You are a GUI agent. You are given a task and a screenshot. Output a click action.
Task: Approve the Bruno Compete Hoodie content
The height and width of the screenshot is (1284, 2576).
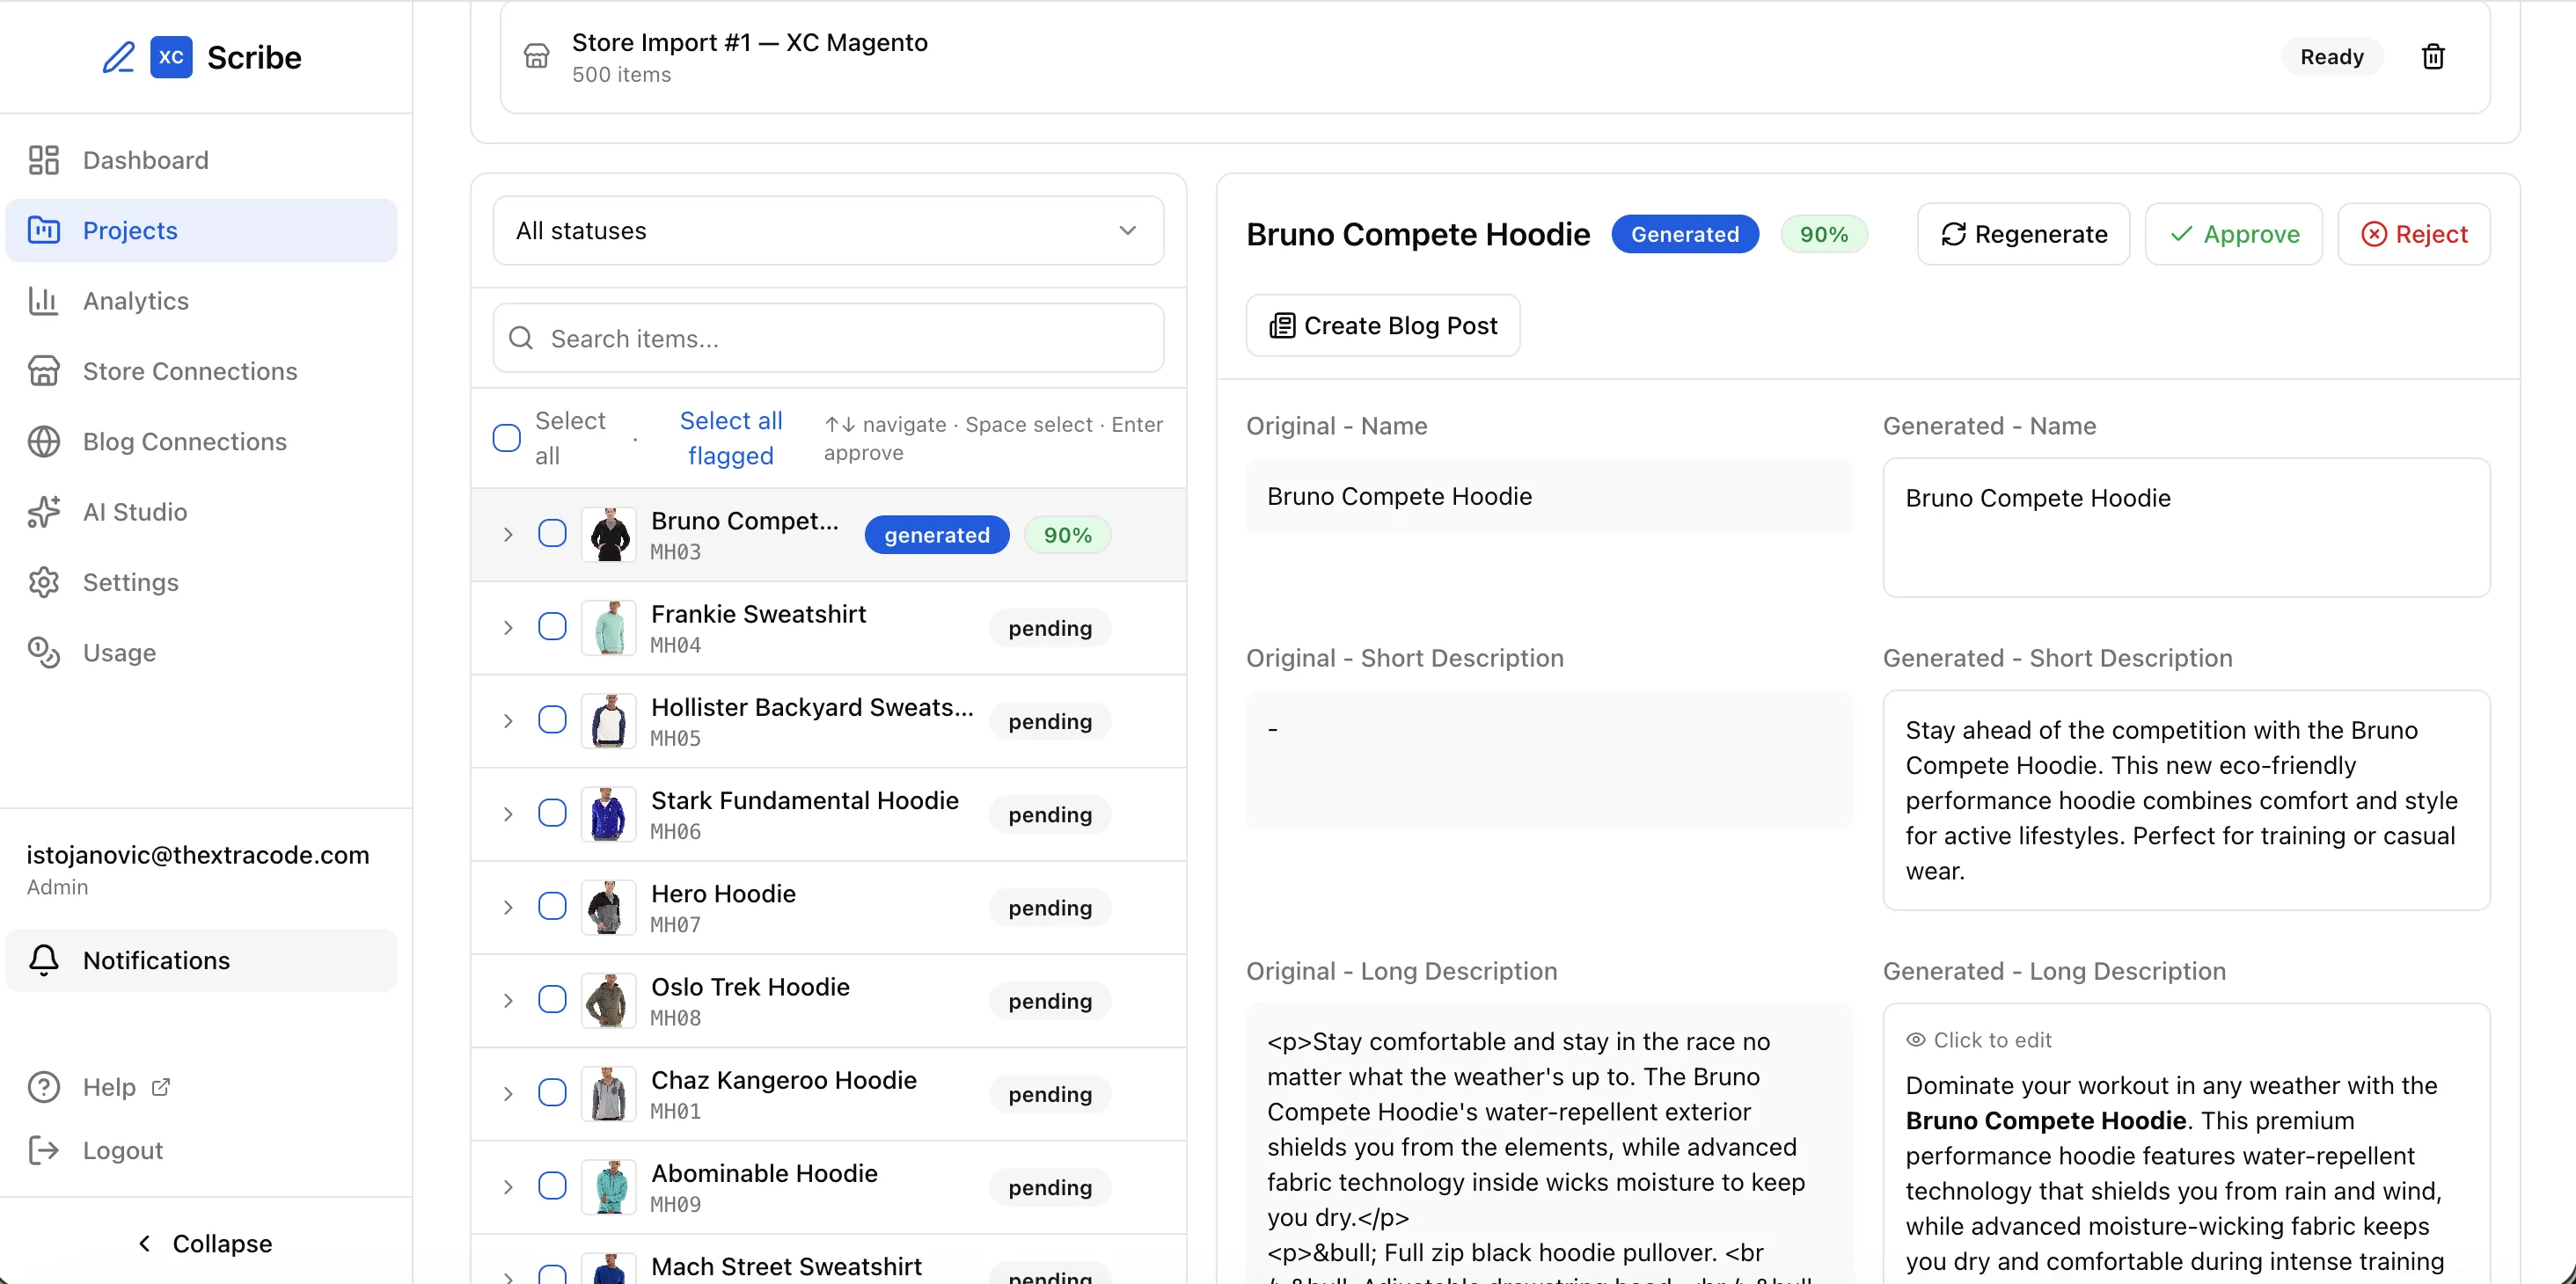[2233, 234]
